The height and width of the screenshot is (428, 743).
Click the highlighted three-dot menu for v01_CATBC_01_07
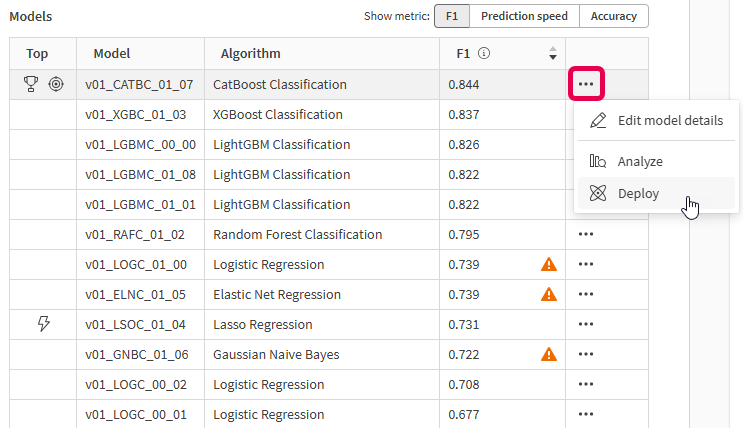[586, 84]
